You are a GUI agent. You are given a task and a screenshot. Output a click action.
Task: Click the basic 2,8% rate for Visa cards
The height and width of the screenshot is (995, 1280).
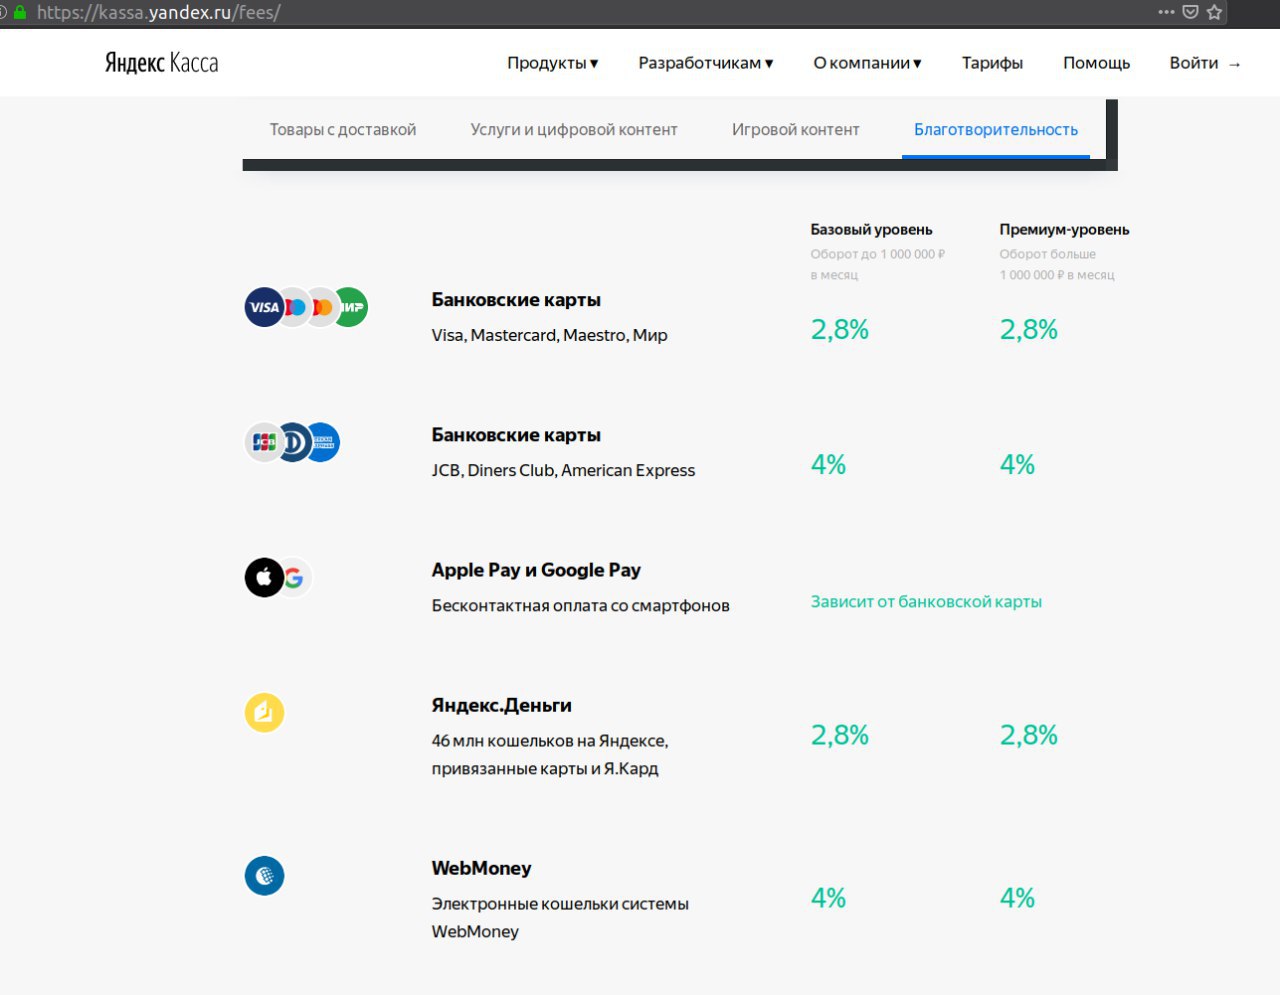[839, 330]
